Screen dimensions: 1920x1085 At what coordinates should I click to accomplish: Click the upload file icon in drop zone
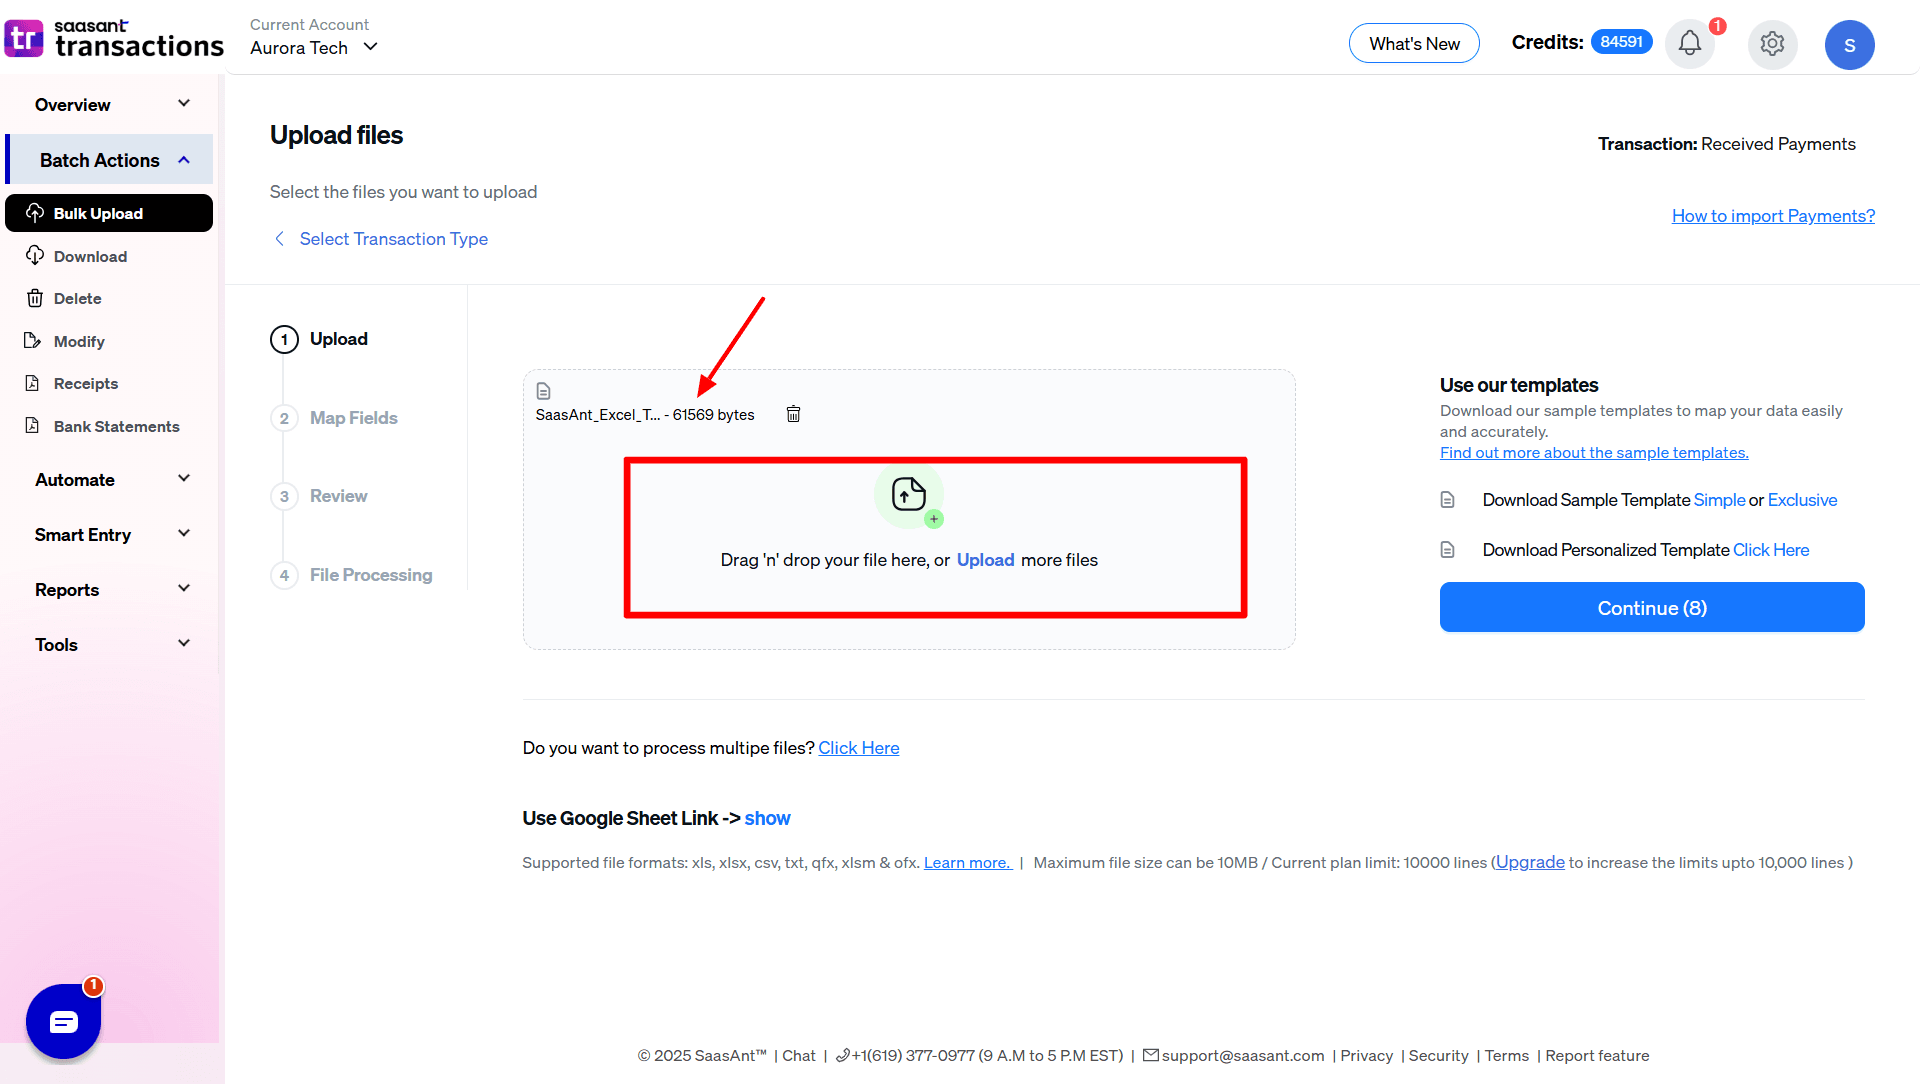tap(908, 494)
